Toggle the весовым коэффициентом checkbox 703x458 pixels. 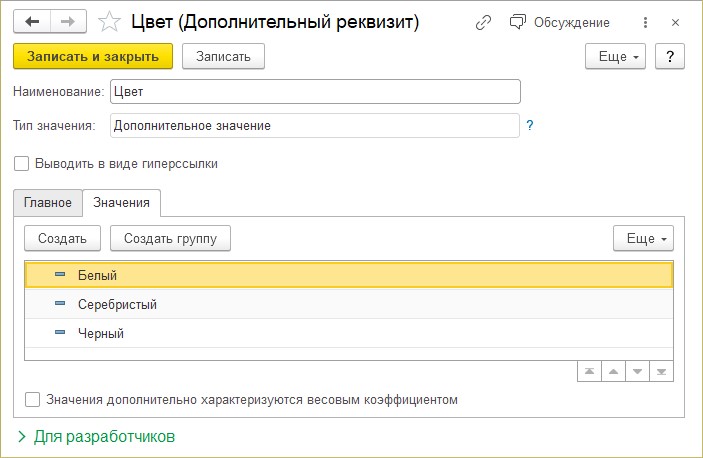pyautogui.click(x=33, y=400)
